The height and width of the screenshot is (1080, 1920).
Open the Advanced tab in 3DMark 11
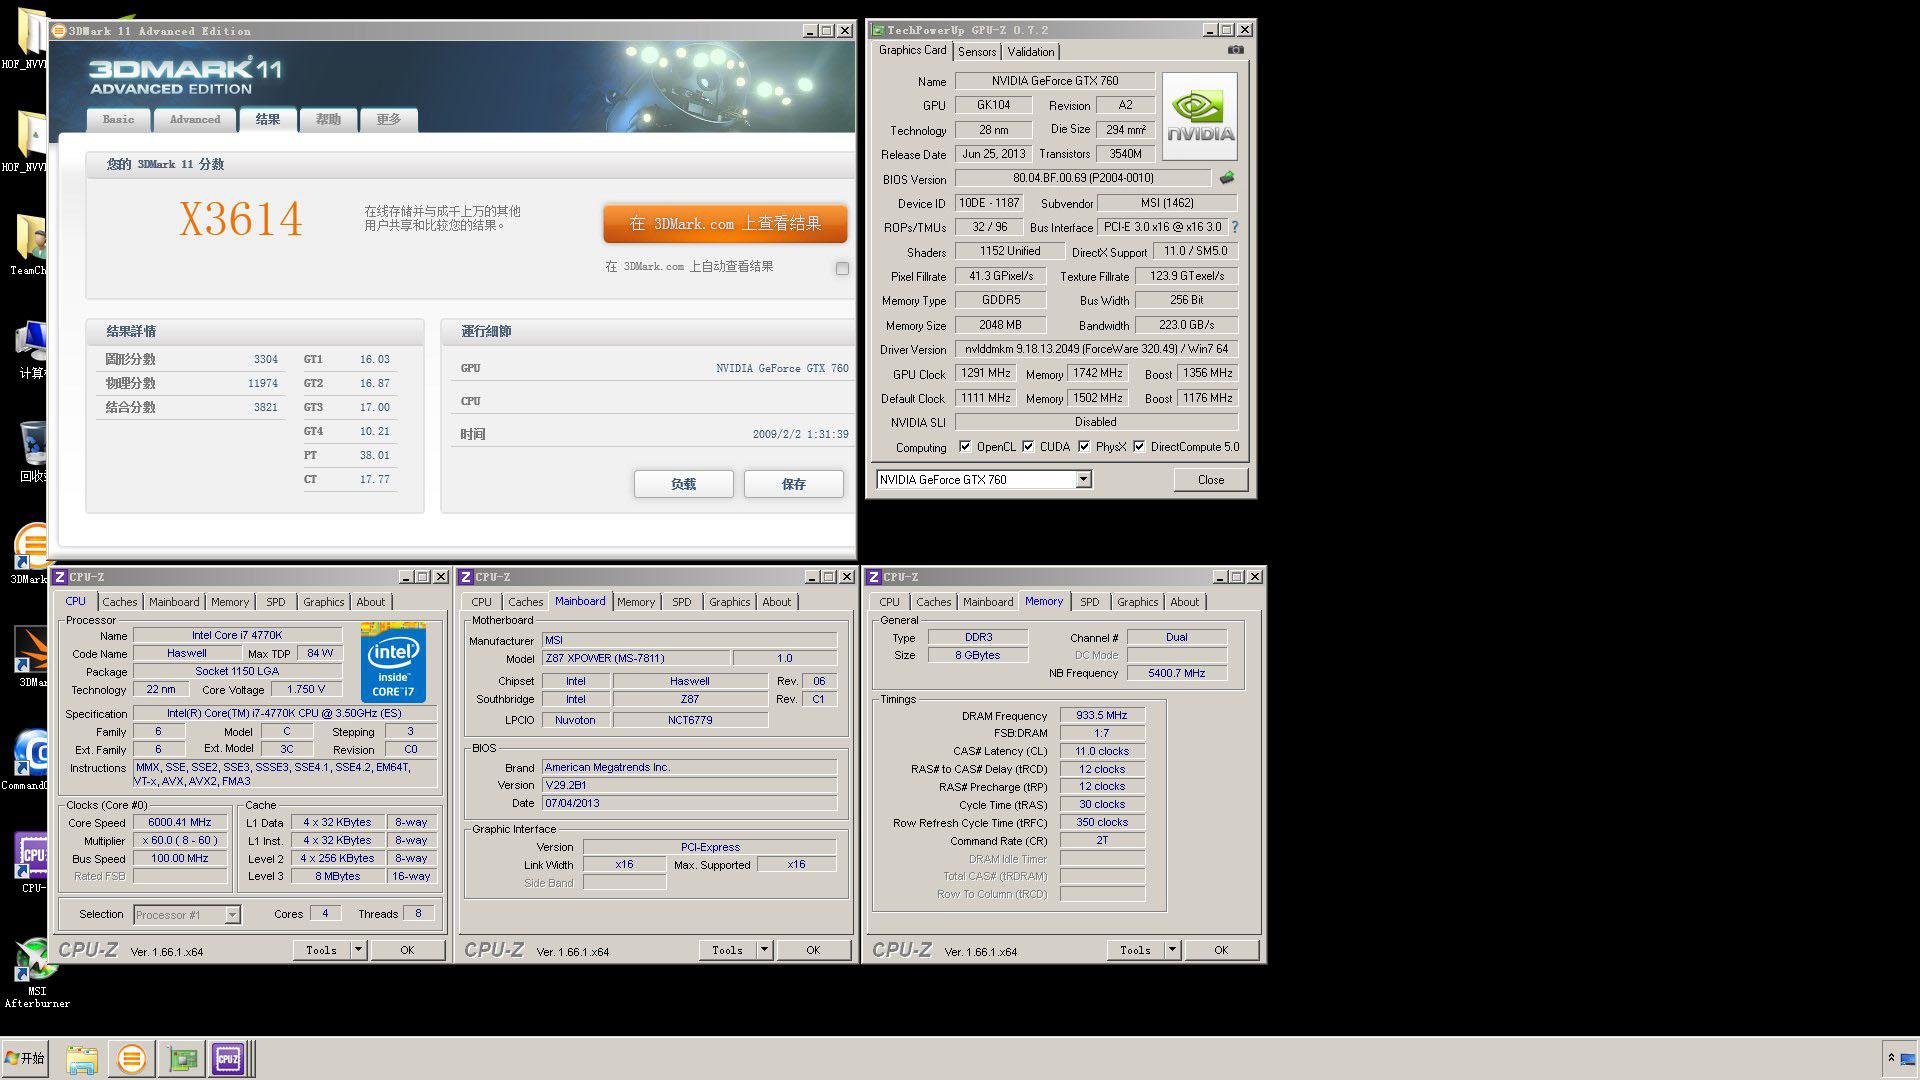[x=195, y=120]
